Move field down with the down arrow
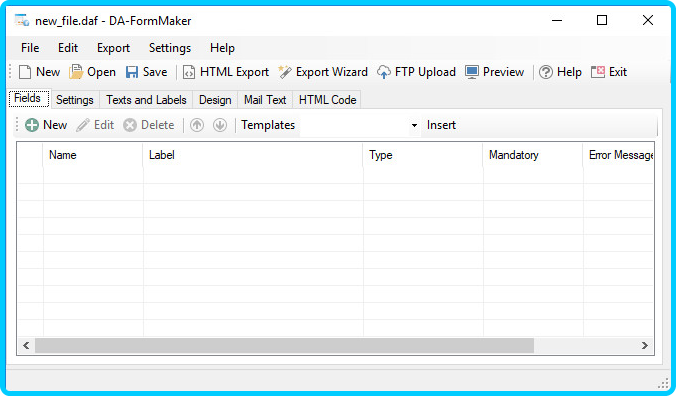 (x=220, y=125)
